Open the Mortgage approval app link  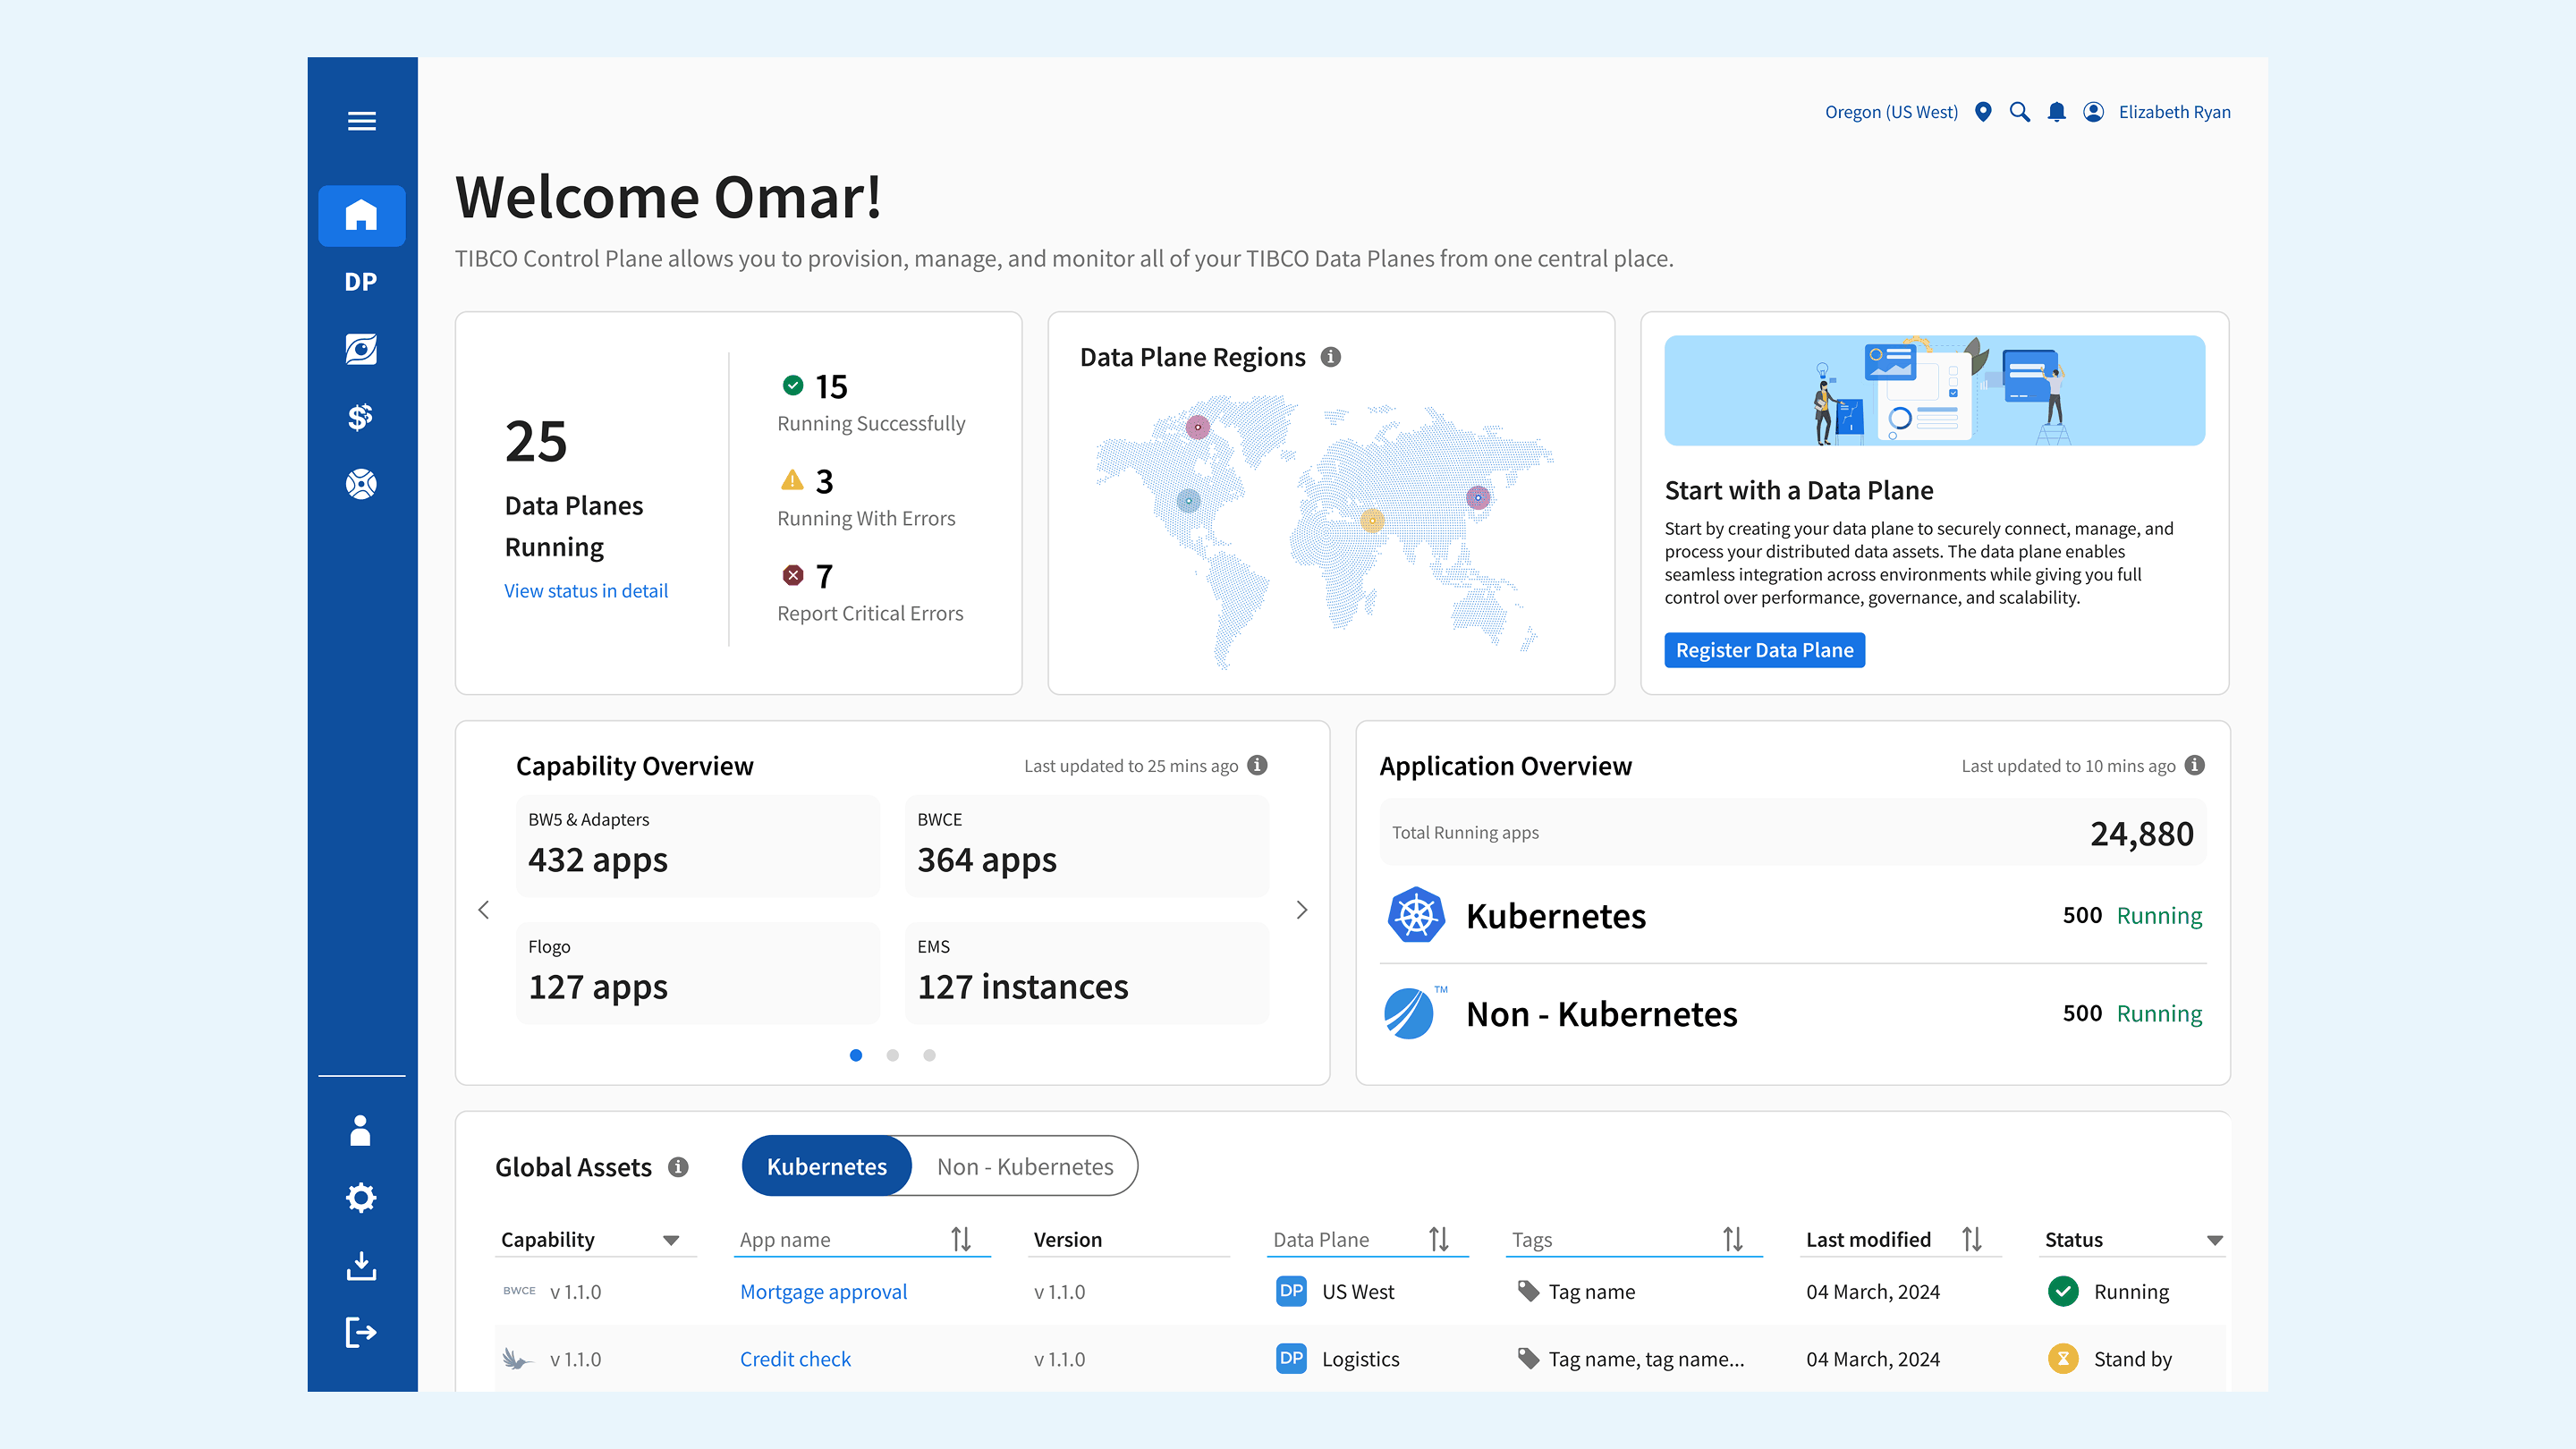823,1291
